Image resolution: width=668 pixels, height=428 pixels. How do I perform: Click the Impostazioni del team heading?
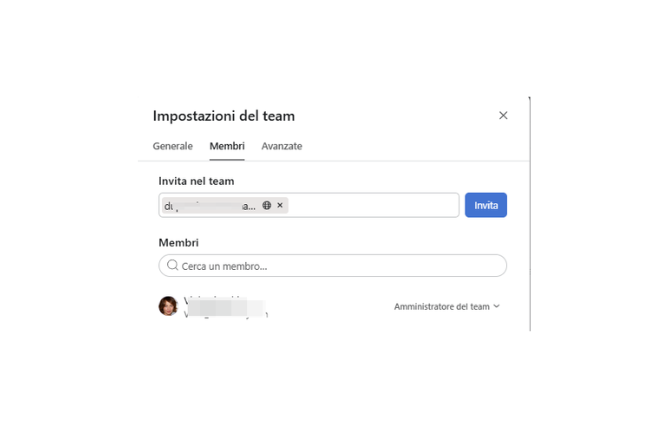tap(224, 116)
